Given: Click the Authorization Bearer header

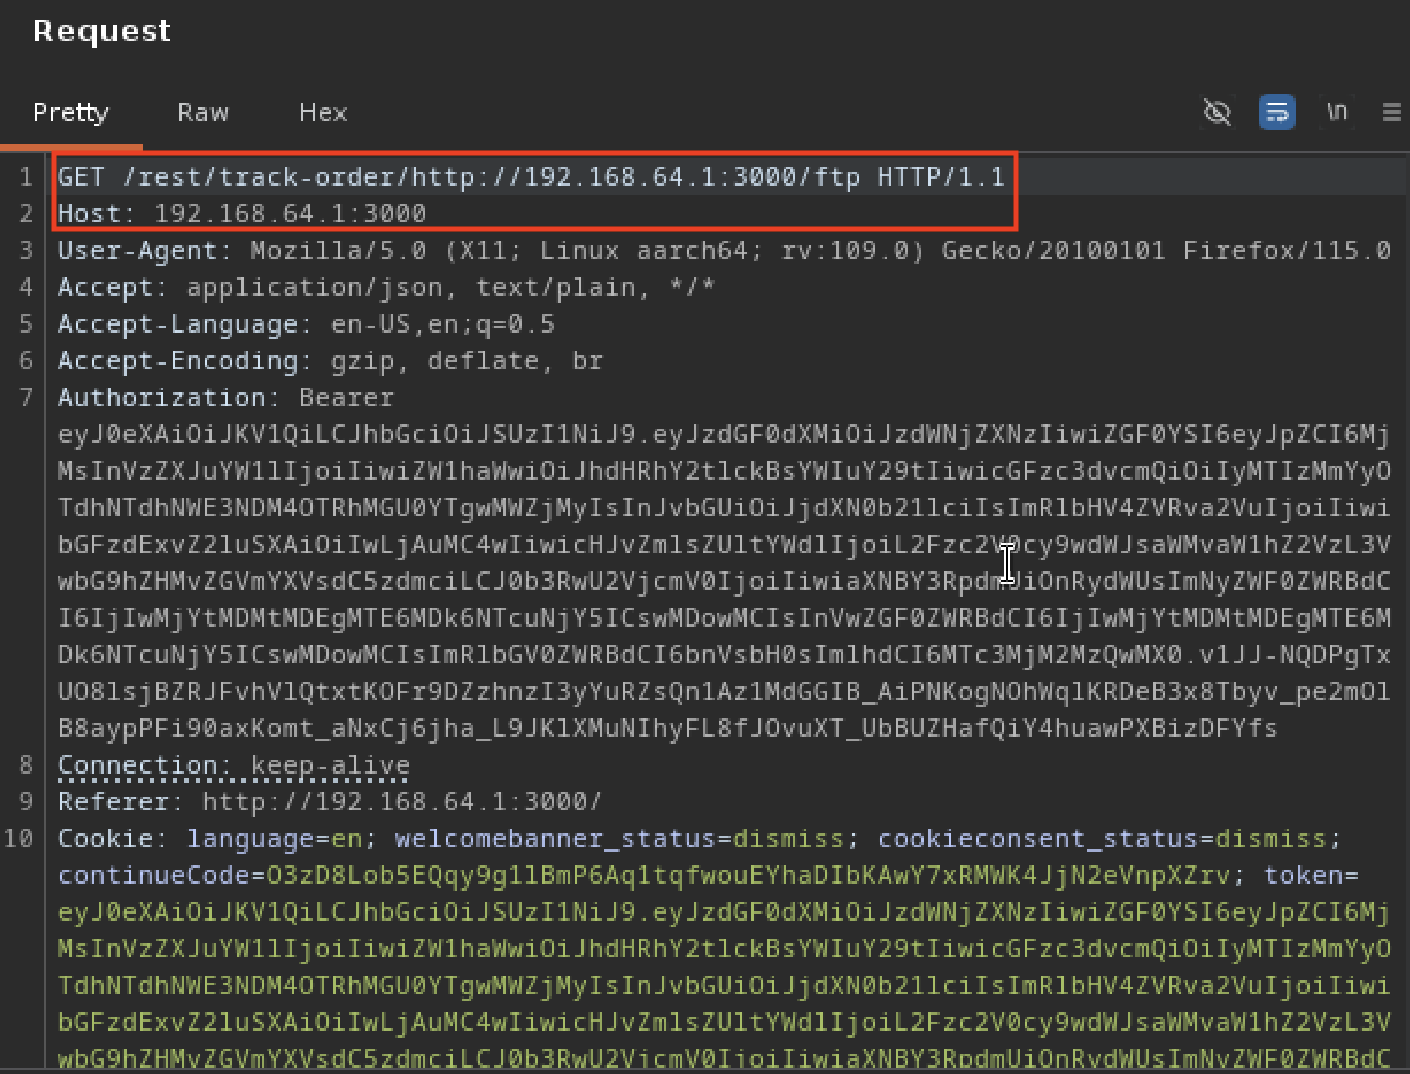Looking at the screenshot, I should coord(226,397).
